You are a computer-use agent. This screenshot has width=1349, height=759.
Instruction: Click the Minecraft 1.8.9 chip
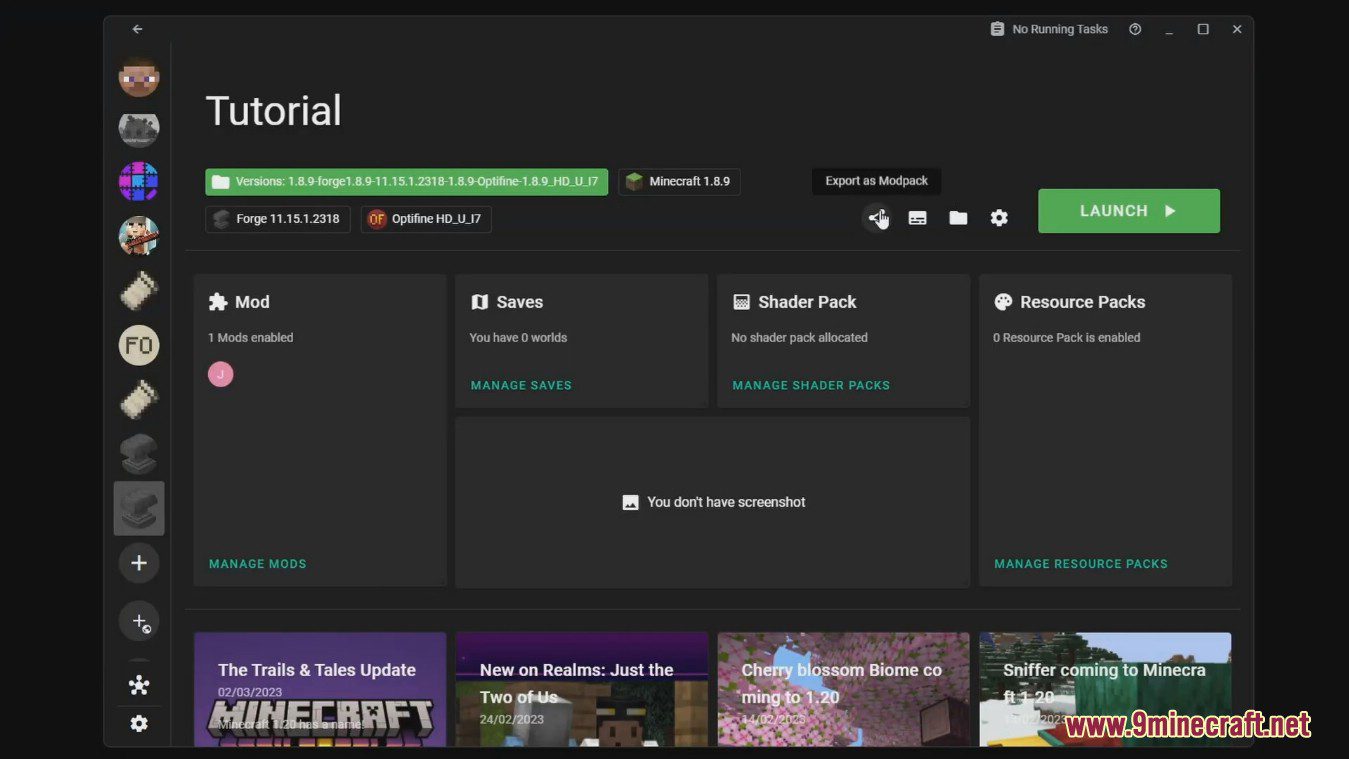pyautogui.click(x=679, y=182)
